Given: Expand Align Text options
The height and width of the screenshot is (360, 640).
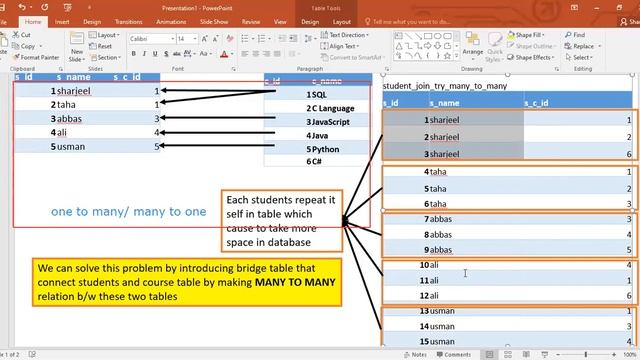Looking at the screenshot, I should tap(340, 46).
